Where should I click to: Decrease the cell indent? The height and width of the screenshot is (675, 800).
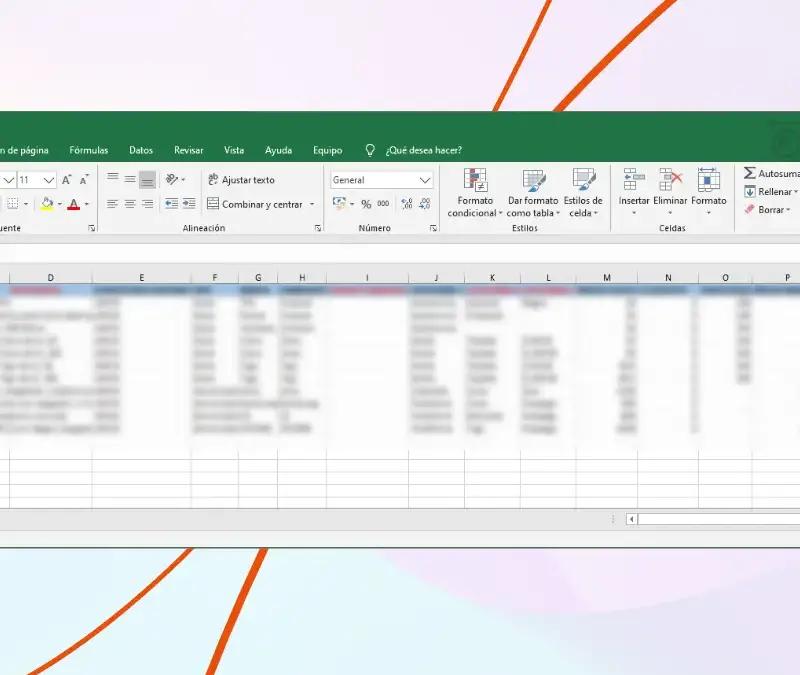tap(171, 204)
